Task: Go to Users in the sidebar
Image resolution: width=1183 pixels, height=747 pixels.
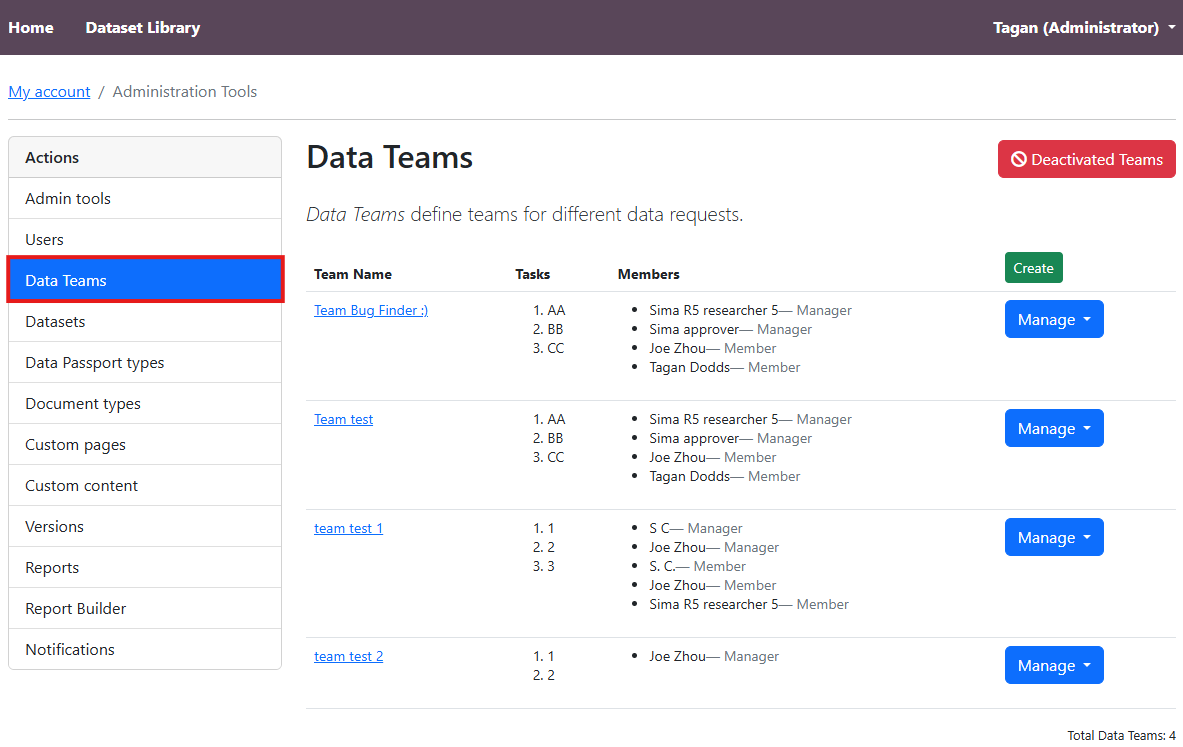Action: click(44, 240)
